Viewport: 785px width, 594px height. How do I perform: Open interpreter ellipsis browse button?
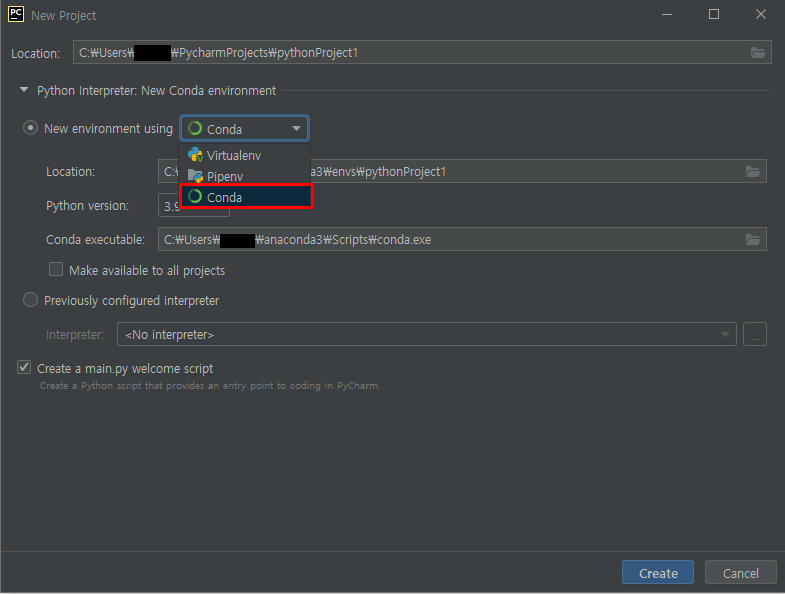click(755, 334)
